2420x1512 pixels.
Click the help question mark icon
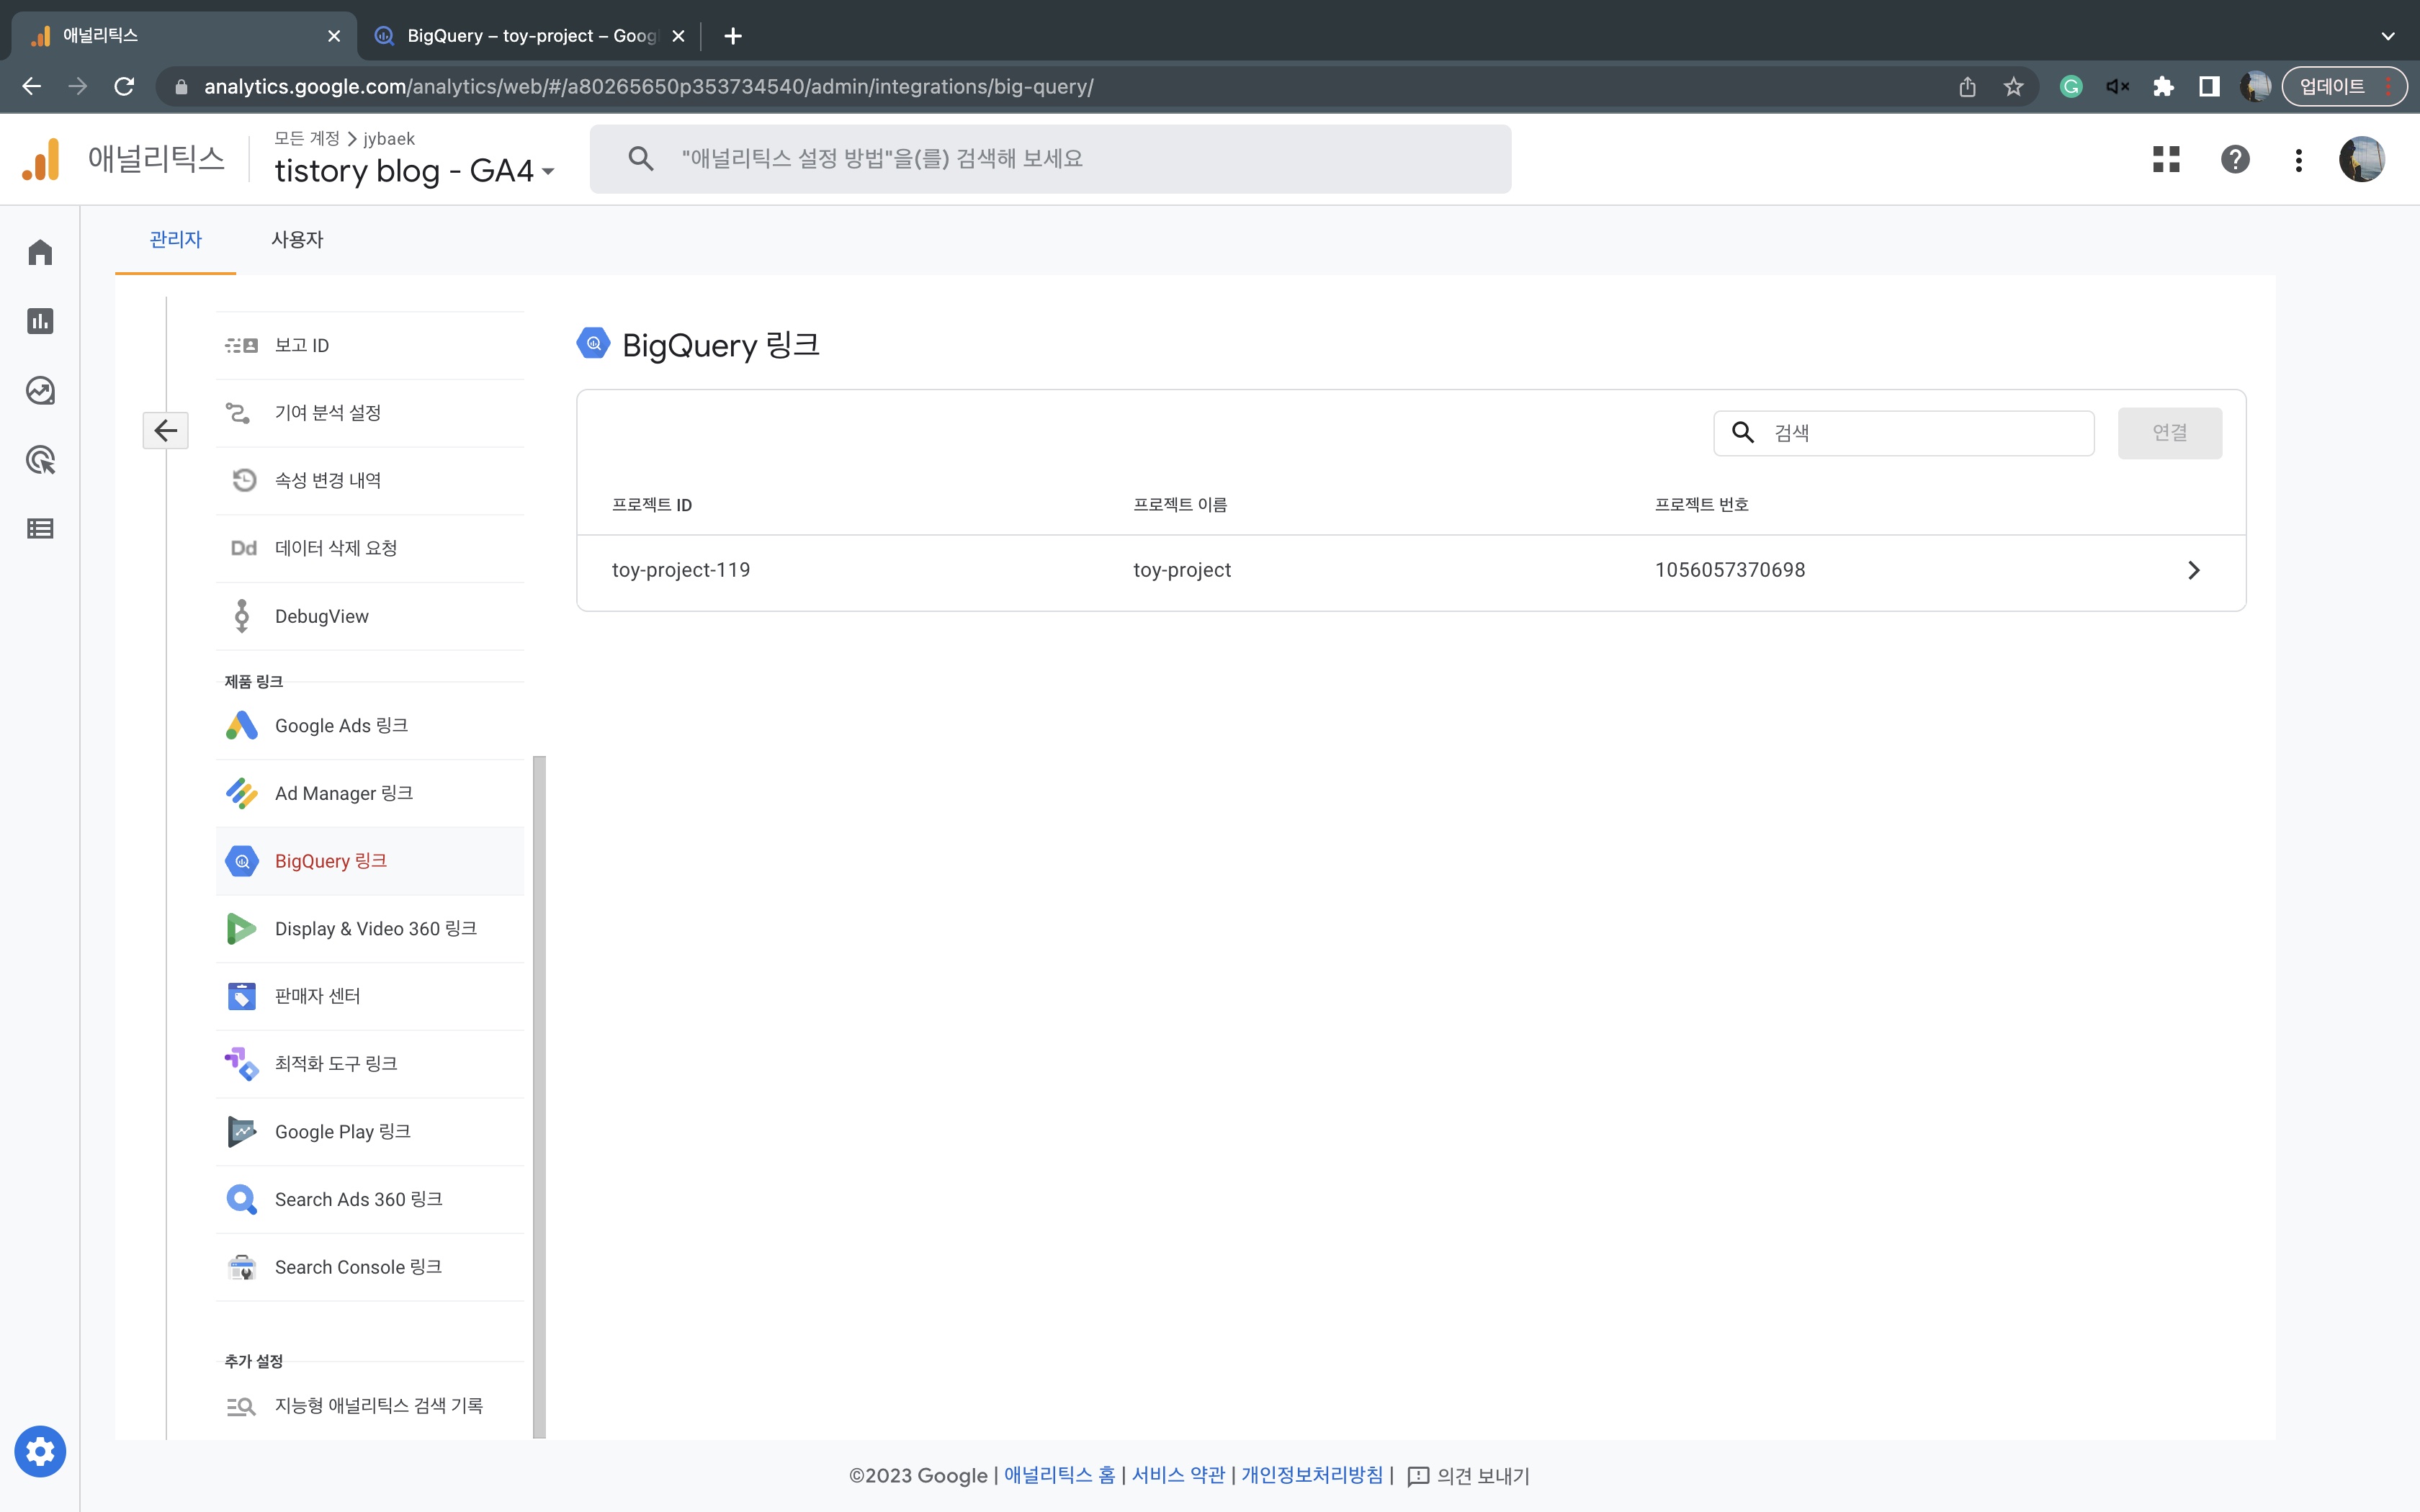2235,159
